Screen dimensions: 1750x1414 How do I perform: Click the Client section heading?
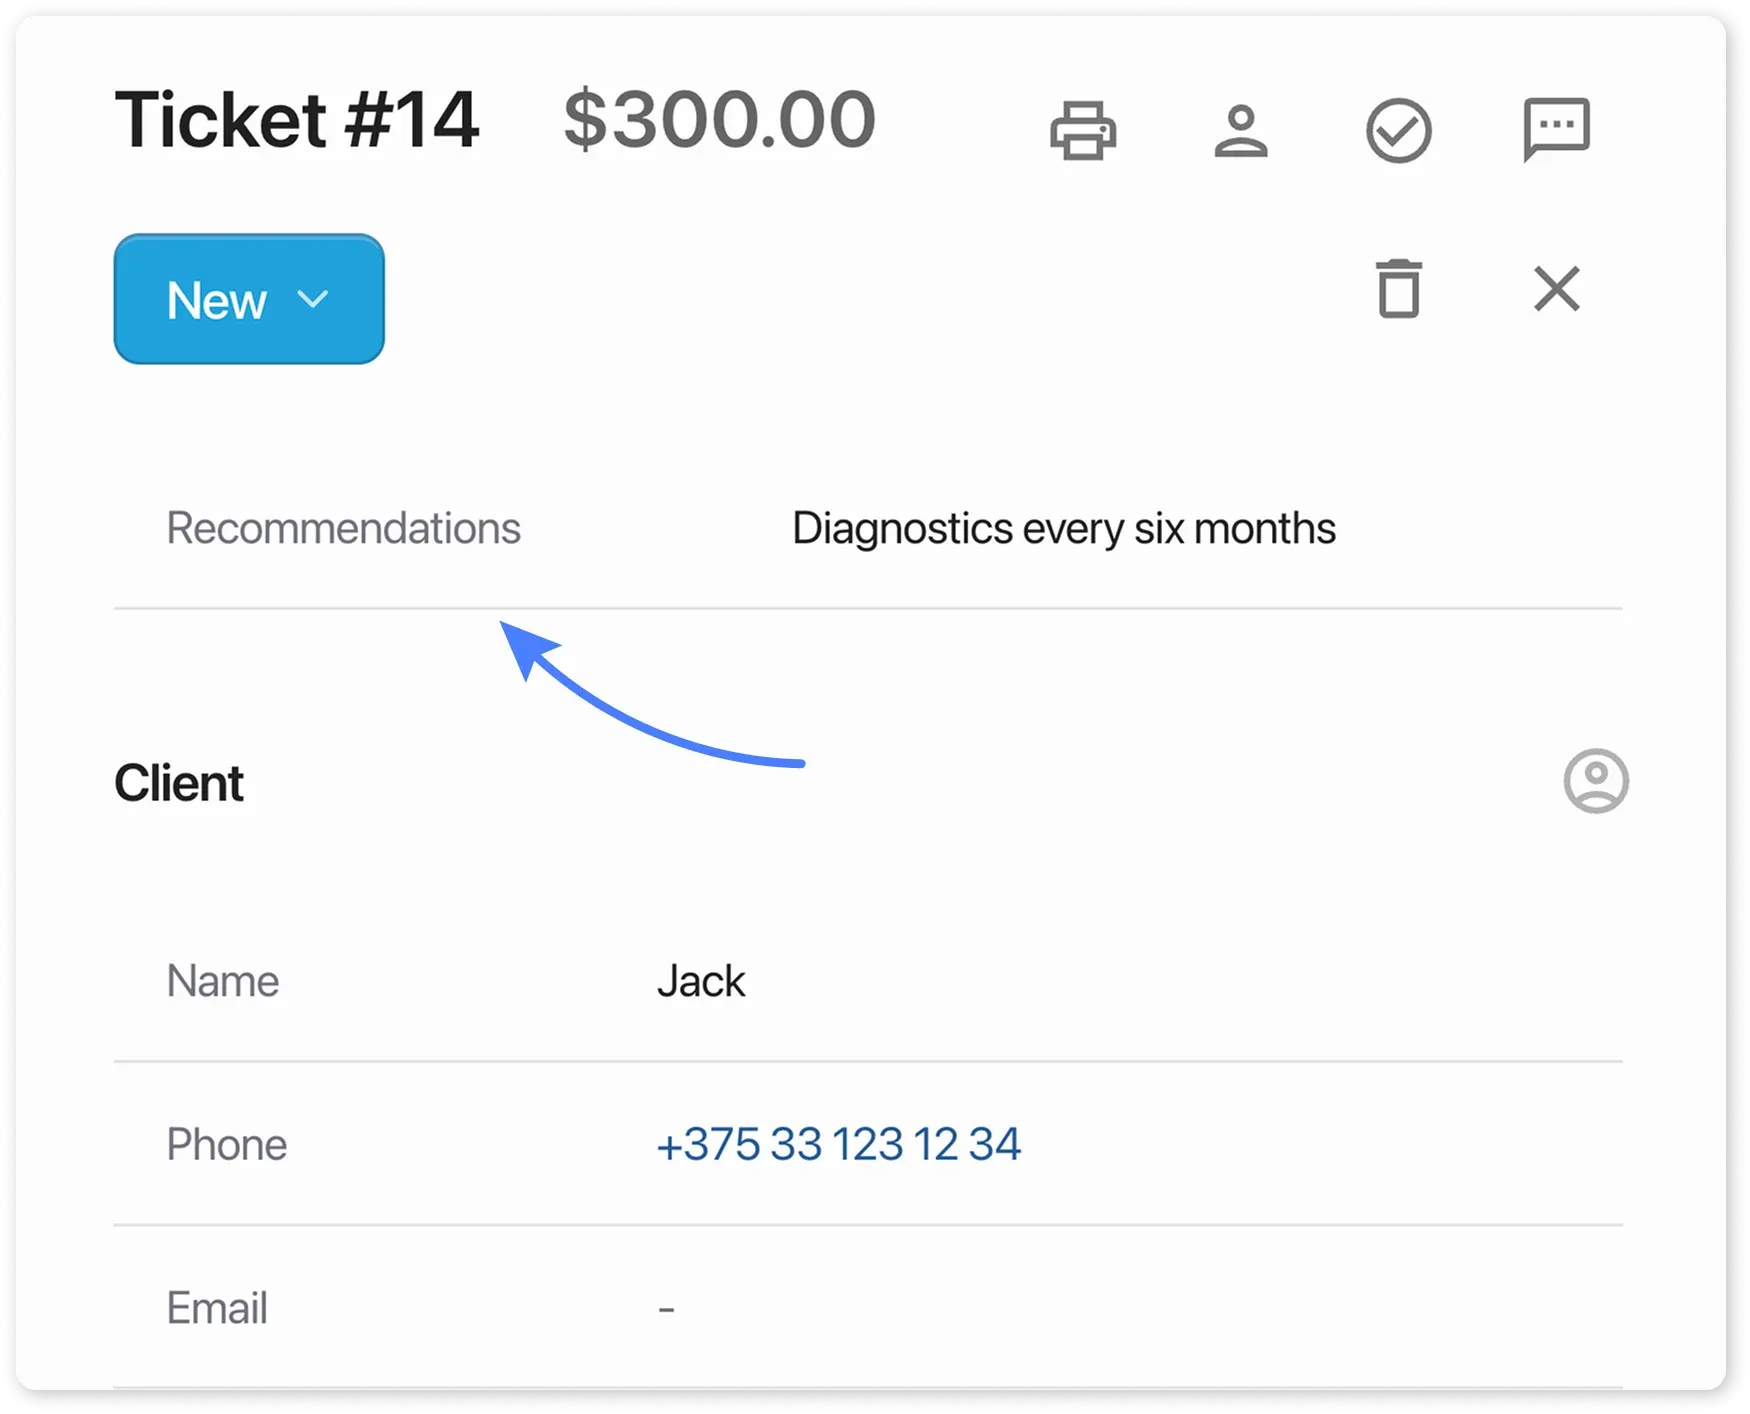pyautogui.click(x=179, y=782)
